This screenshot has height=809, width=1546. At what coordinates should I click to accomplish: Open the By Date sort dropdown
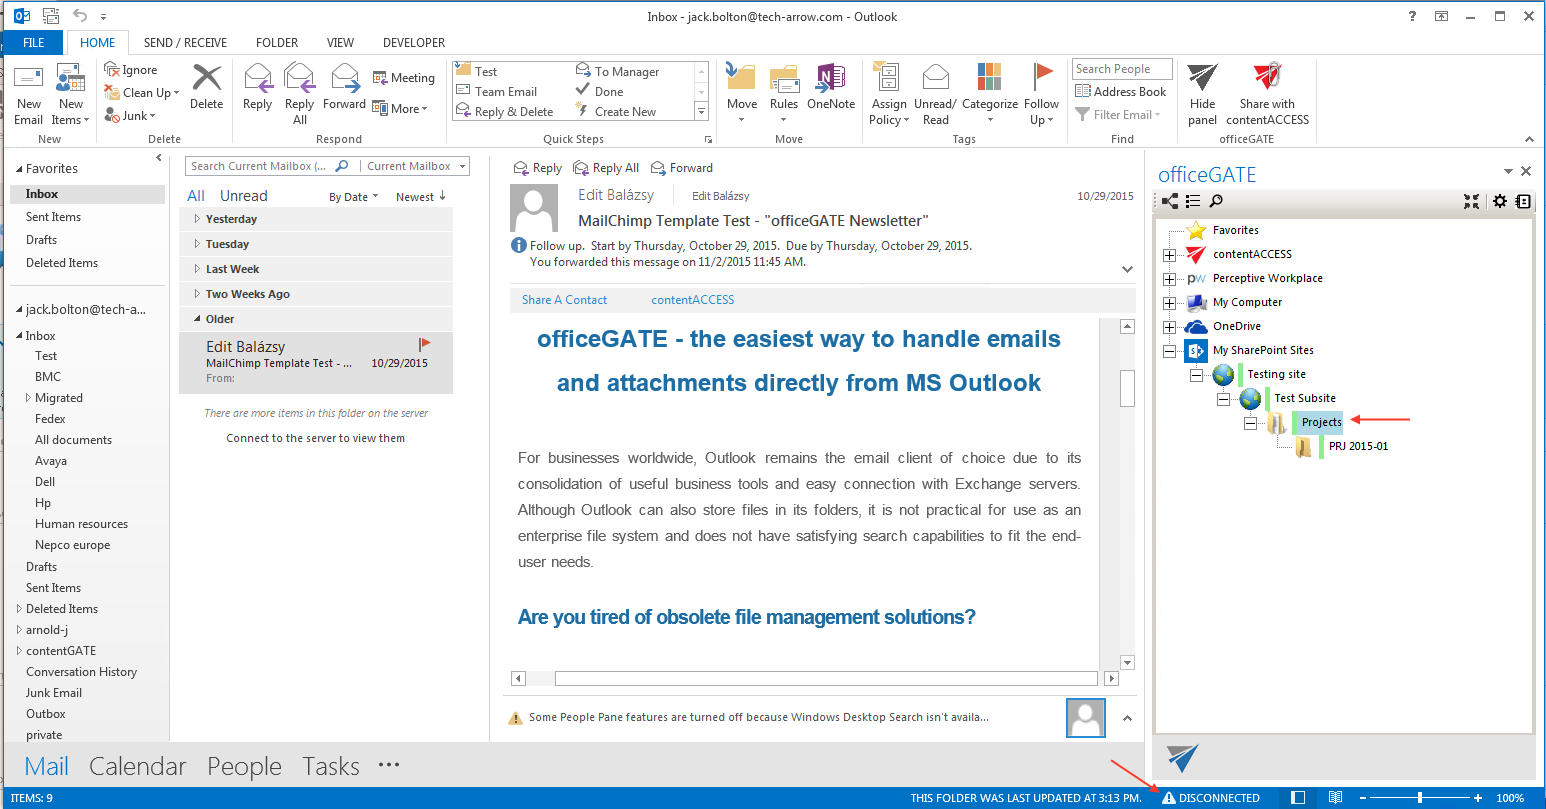tap(353, 197)
